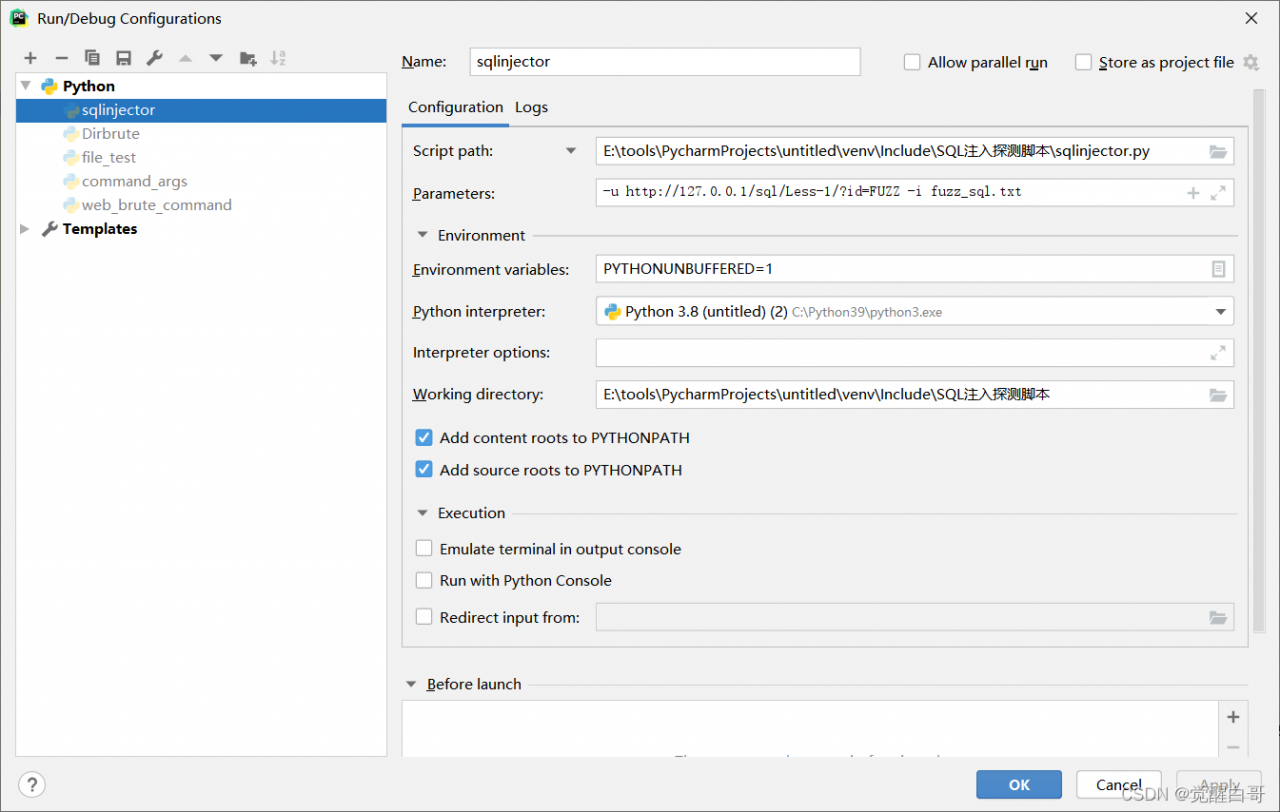The width and height of the screenshot is (1280, 812).
Task: Click the OK button
Action: click(1019, 785)
